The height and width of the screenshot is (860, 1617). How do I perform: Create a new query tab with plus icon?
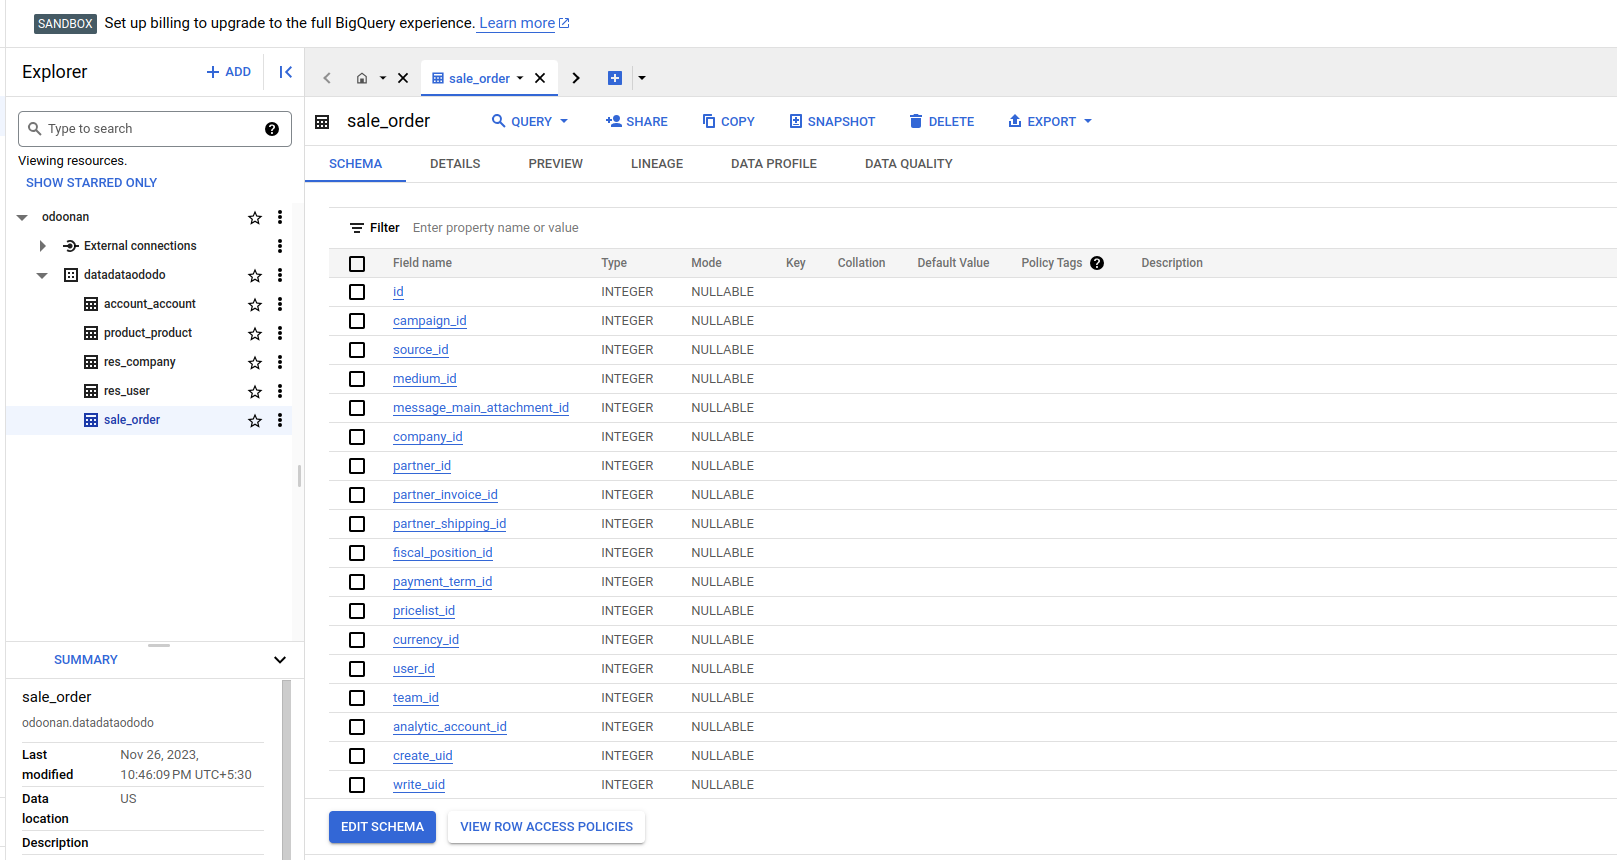615,78
